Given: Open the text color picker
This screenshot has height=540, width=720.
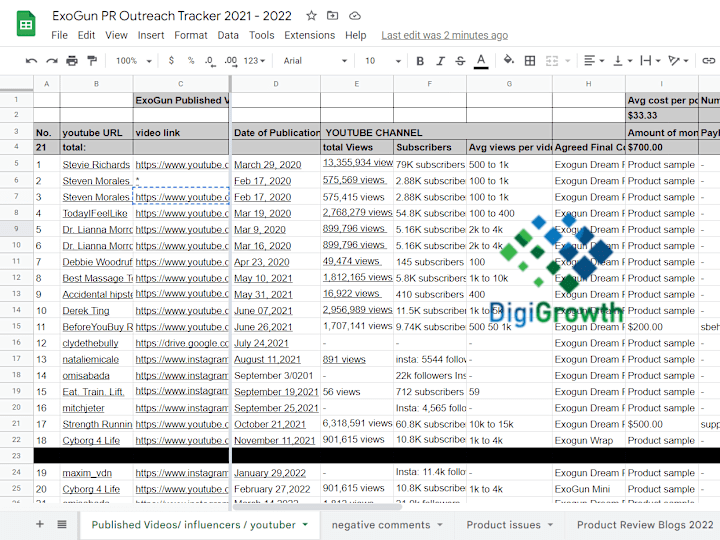Looking at the screenshot, I should point(481,61).
